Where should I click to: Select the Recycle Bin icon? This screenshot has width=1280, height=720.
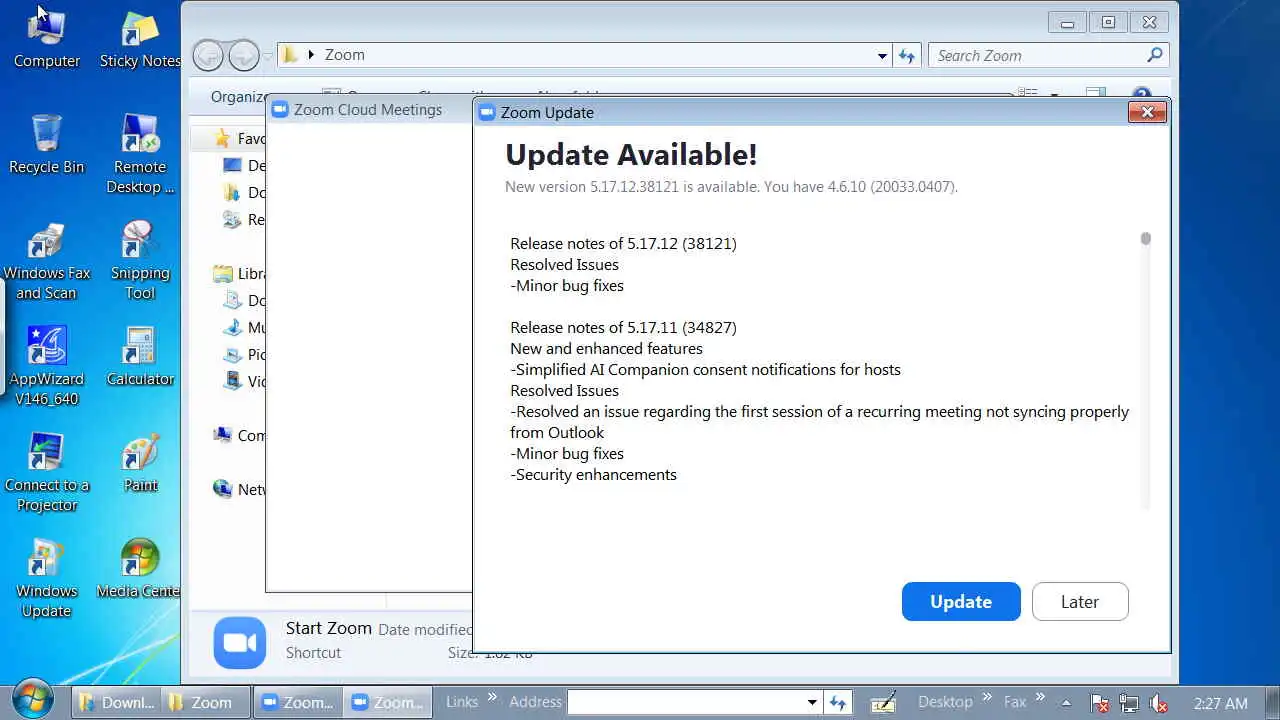[x=46, y=145]
